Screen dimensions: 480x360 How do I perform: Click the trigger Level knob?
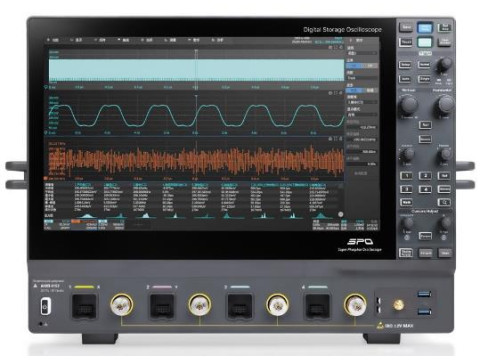click(444, 65)
